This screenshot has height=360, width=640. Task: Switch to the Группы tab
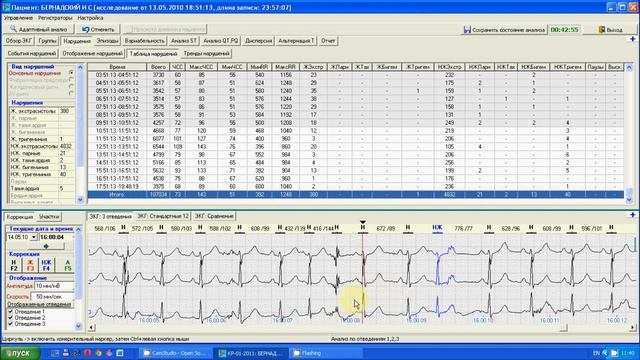47,41
